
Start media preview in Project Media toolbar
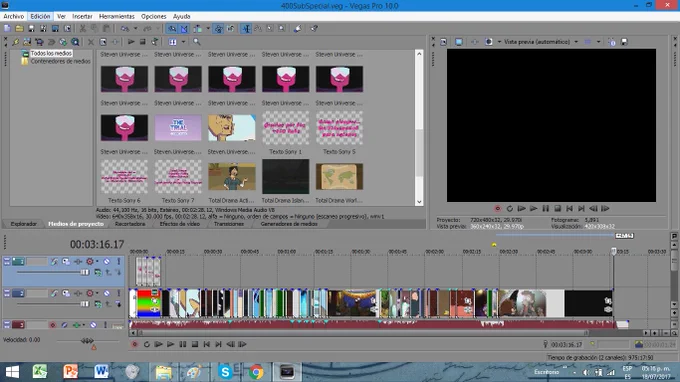pyautogui.click(x=131, y=42)
